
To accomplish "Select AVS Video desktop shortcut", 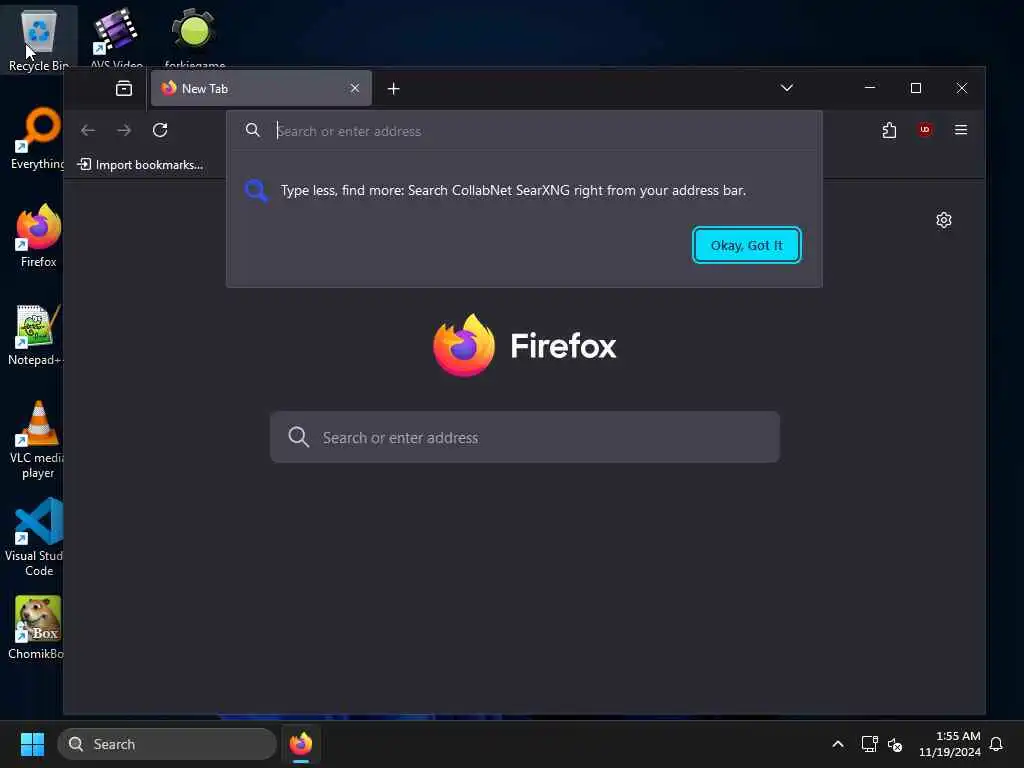I will click(116, 38).
